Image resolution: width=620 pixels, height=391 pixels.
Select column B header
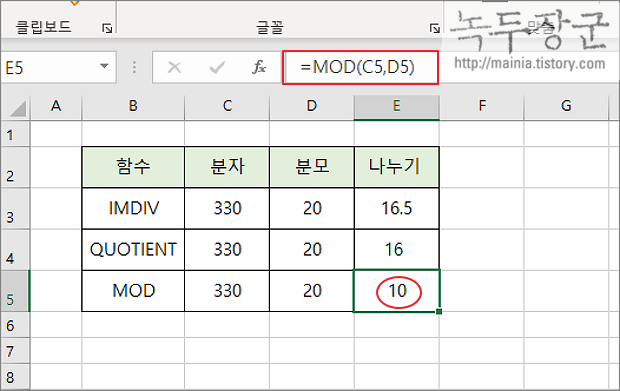133,107
